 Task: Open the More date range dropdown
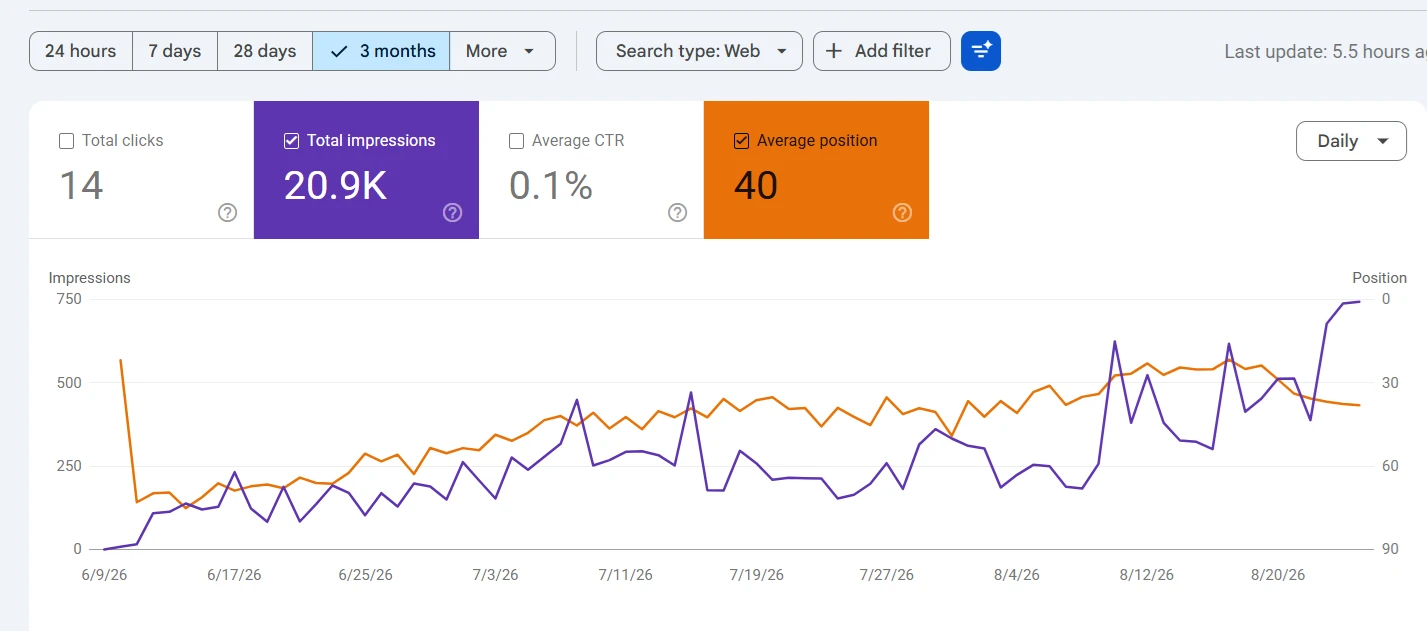pyautogui.click(x=502, y=51)
